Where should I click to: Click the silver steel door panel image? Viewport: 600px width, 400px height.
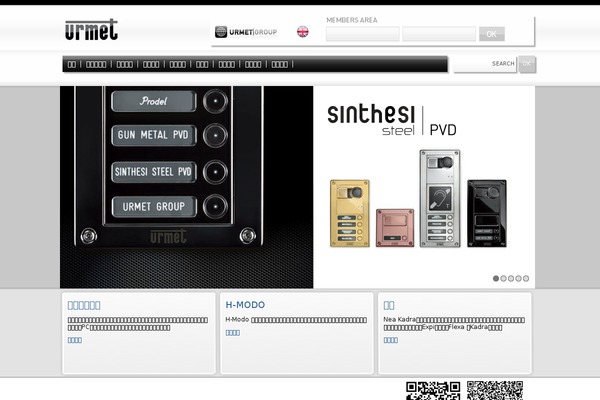click(x=440, y=198)
